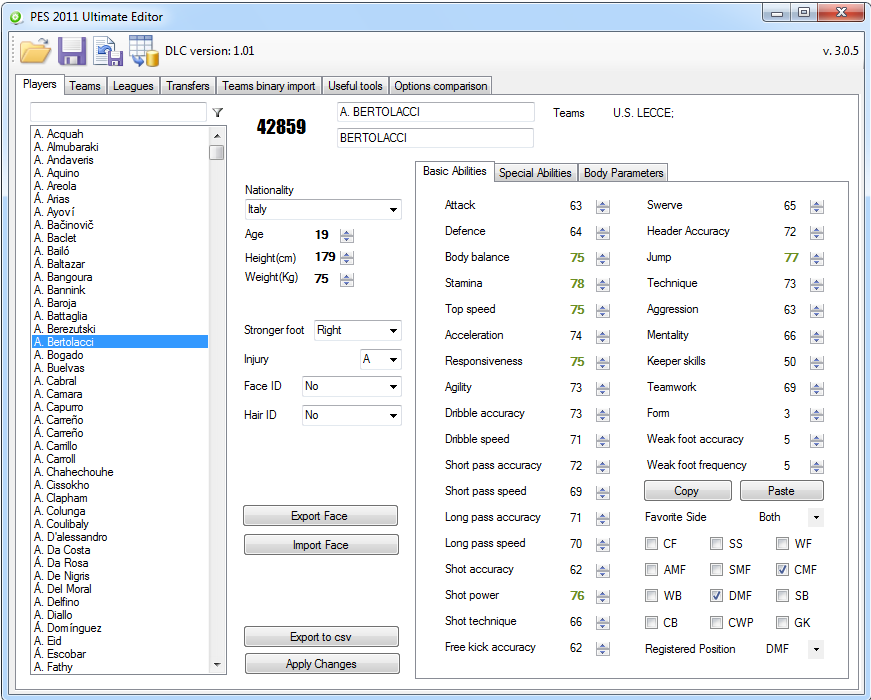Open the Stronger foot dropdown
The width and height of the screenshot is (871, 700).
tap(358, 330)
